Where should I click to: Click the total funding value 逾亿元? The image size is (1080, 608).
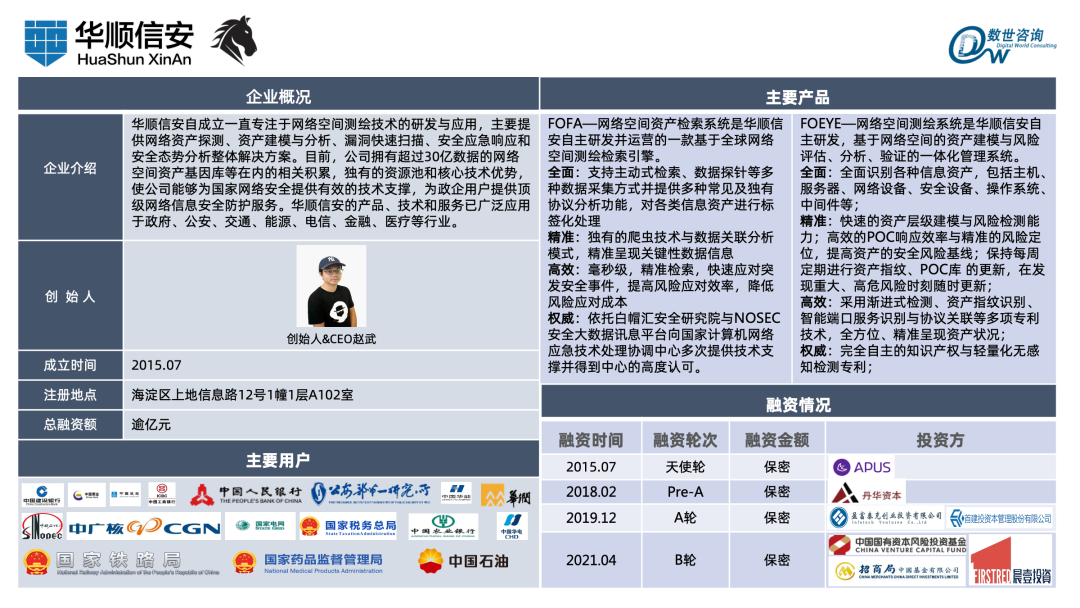(x=151, y=424)
